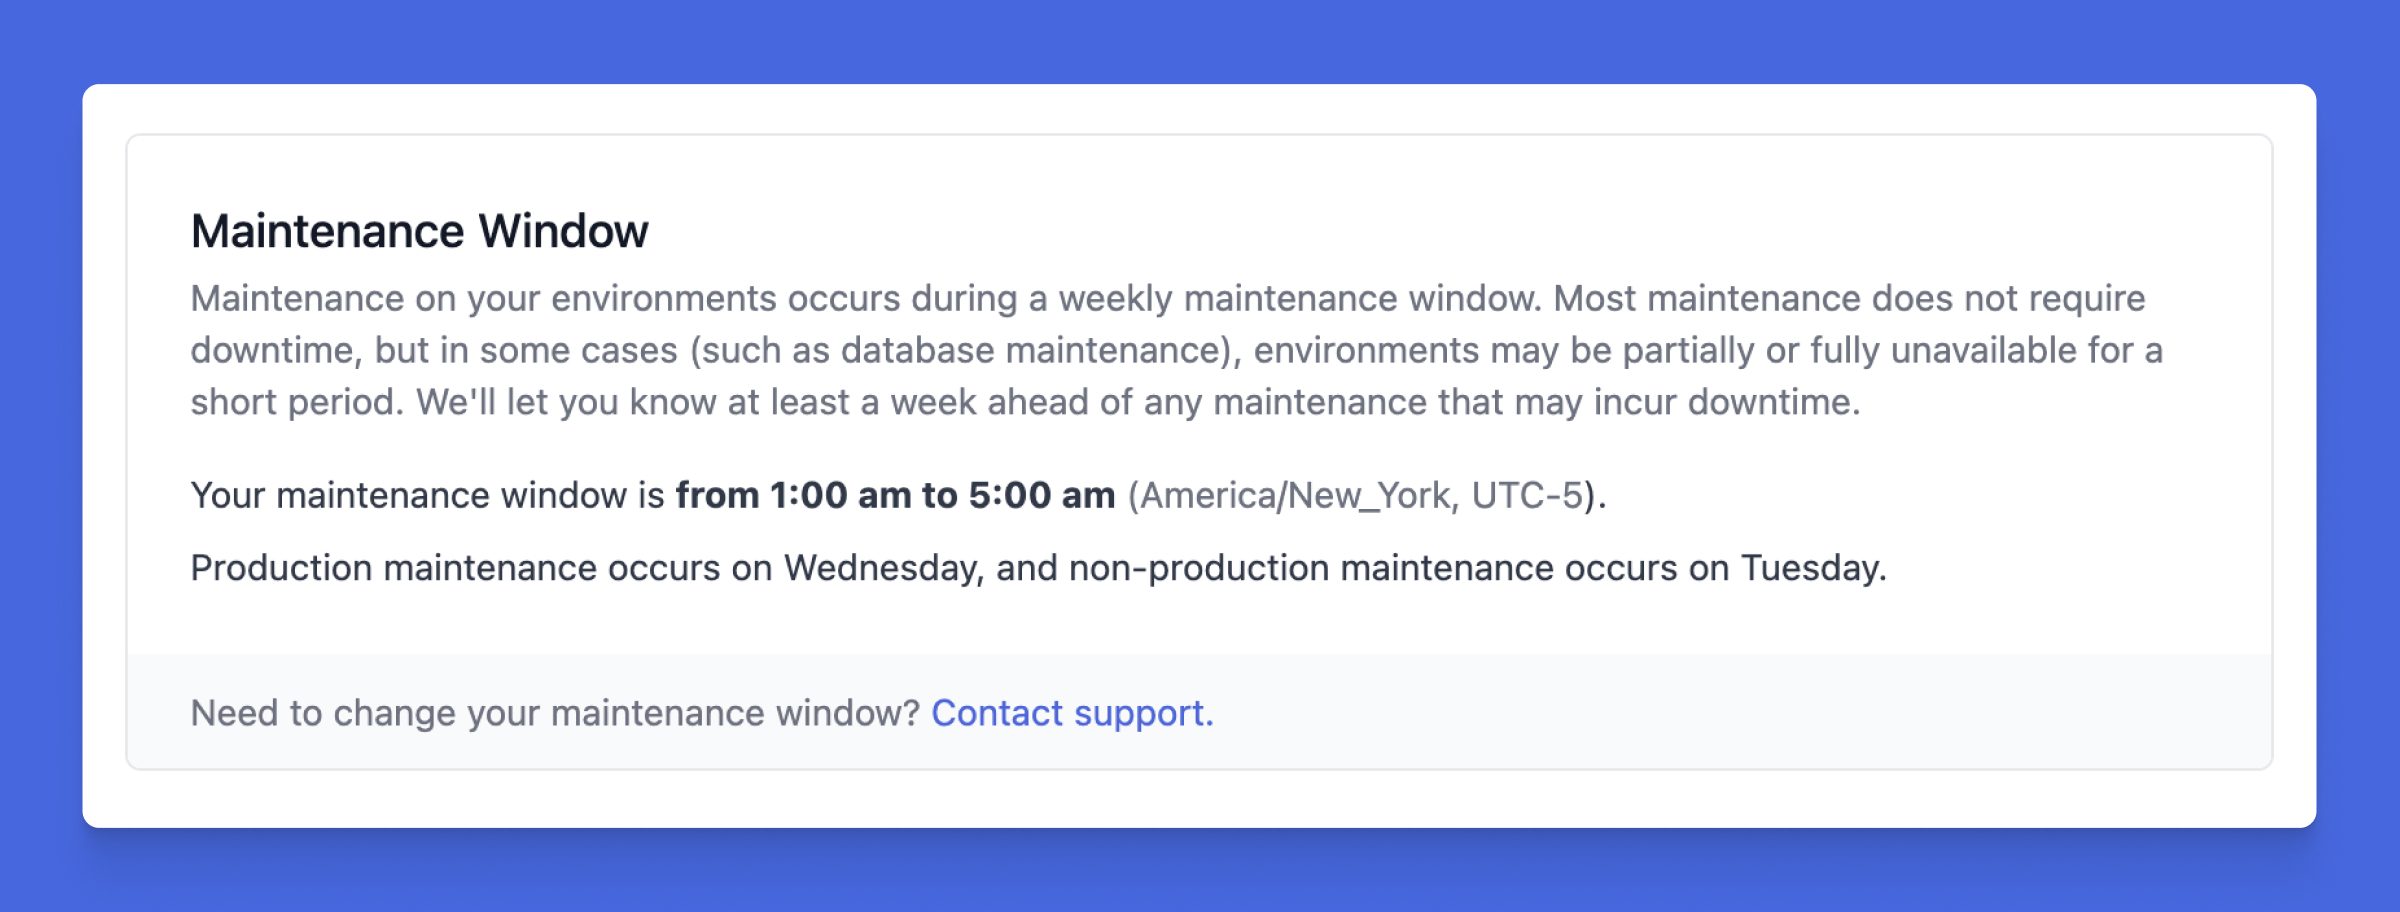
Task: Click the "UTC-5" offset text
Action: 1527,495
